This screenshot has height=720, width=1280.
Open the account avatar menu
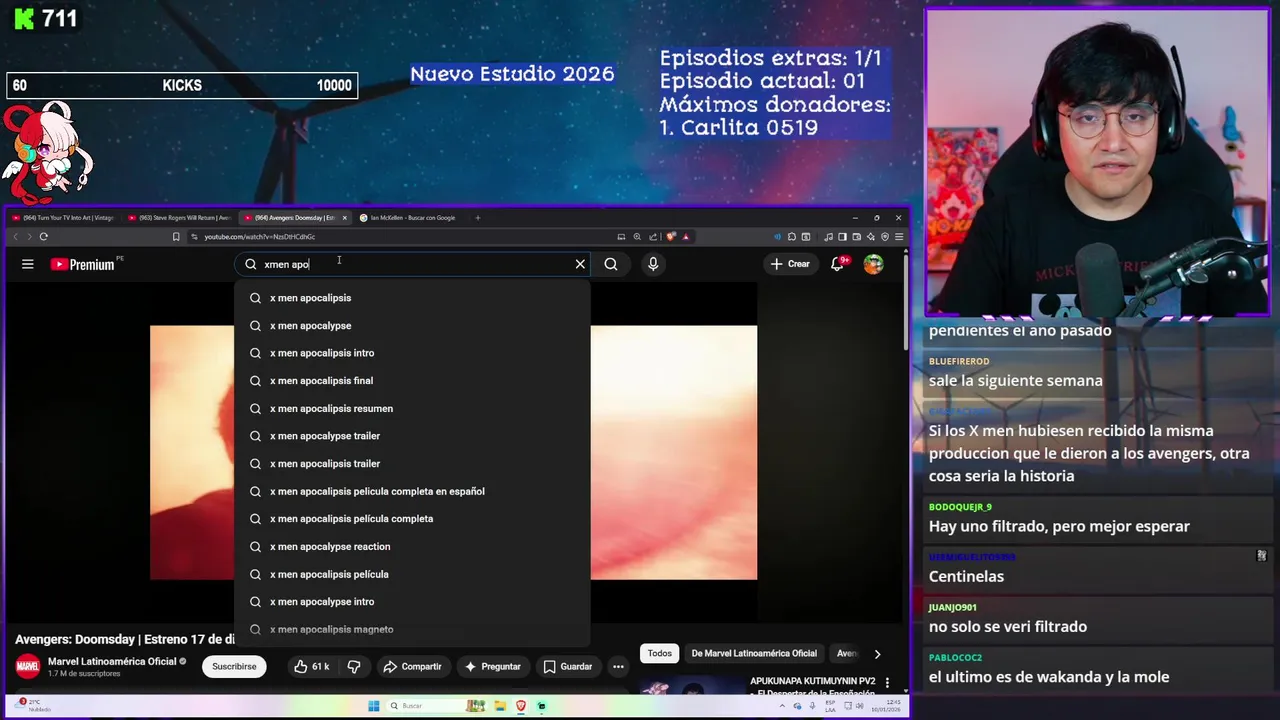[873, 264]
